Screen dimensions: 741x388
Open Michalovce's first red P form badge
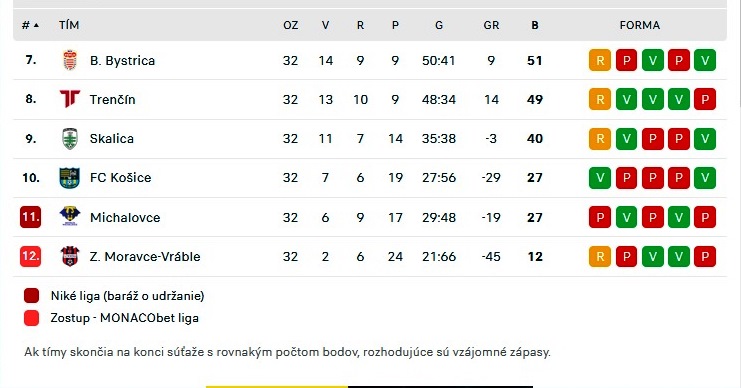click(600, 217)
